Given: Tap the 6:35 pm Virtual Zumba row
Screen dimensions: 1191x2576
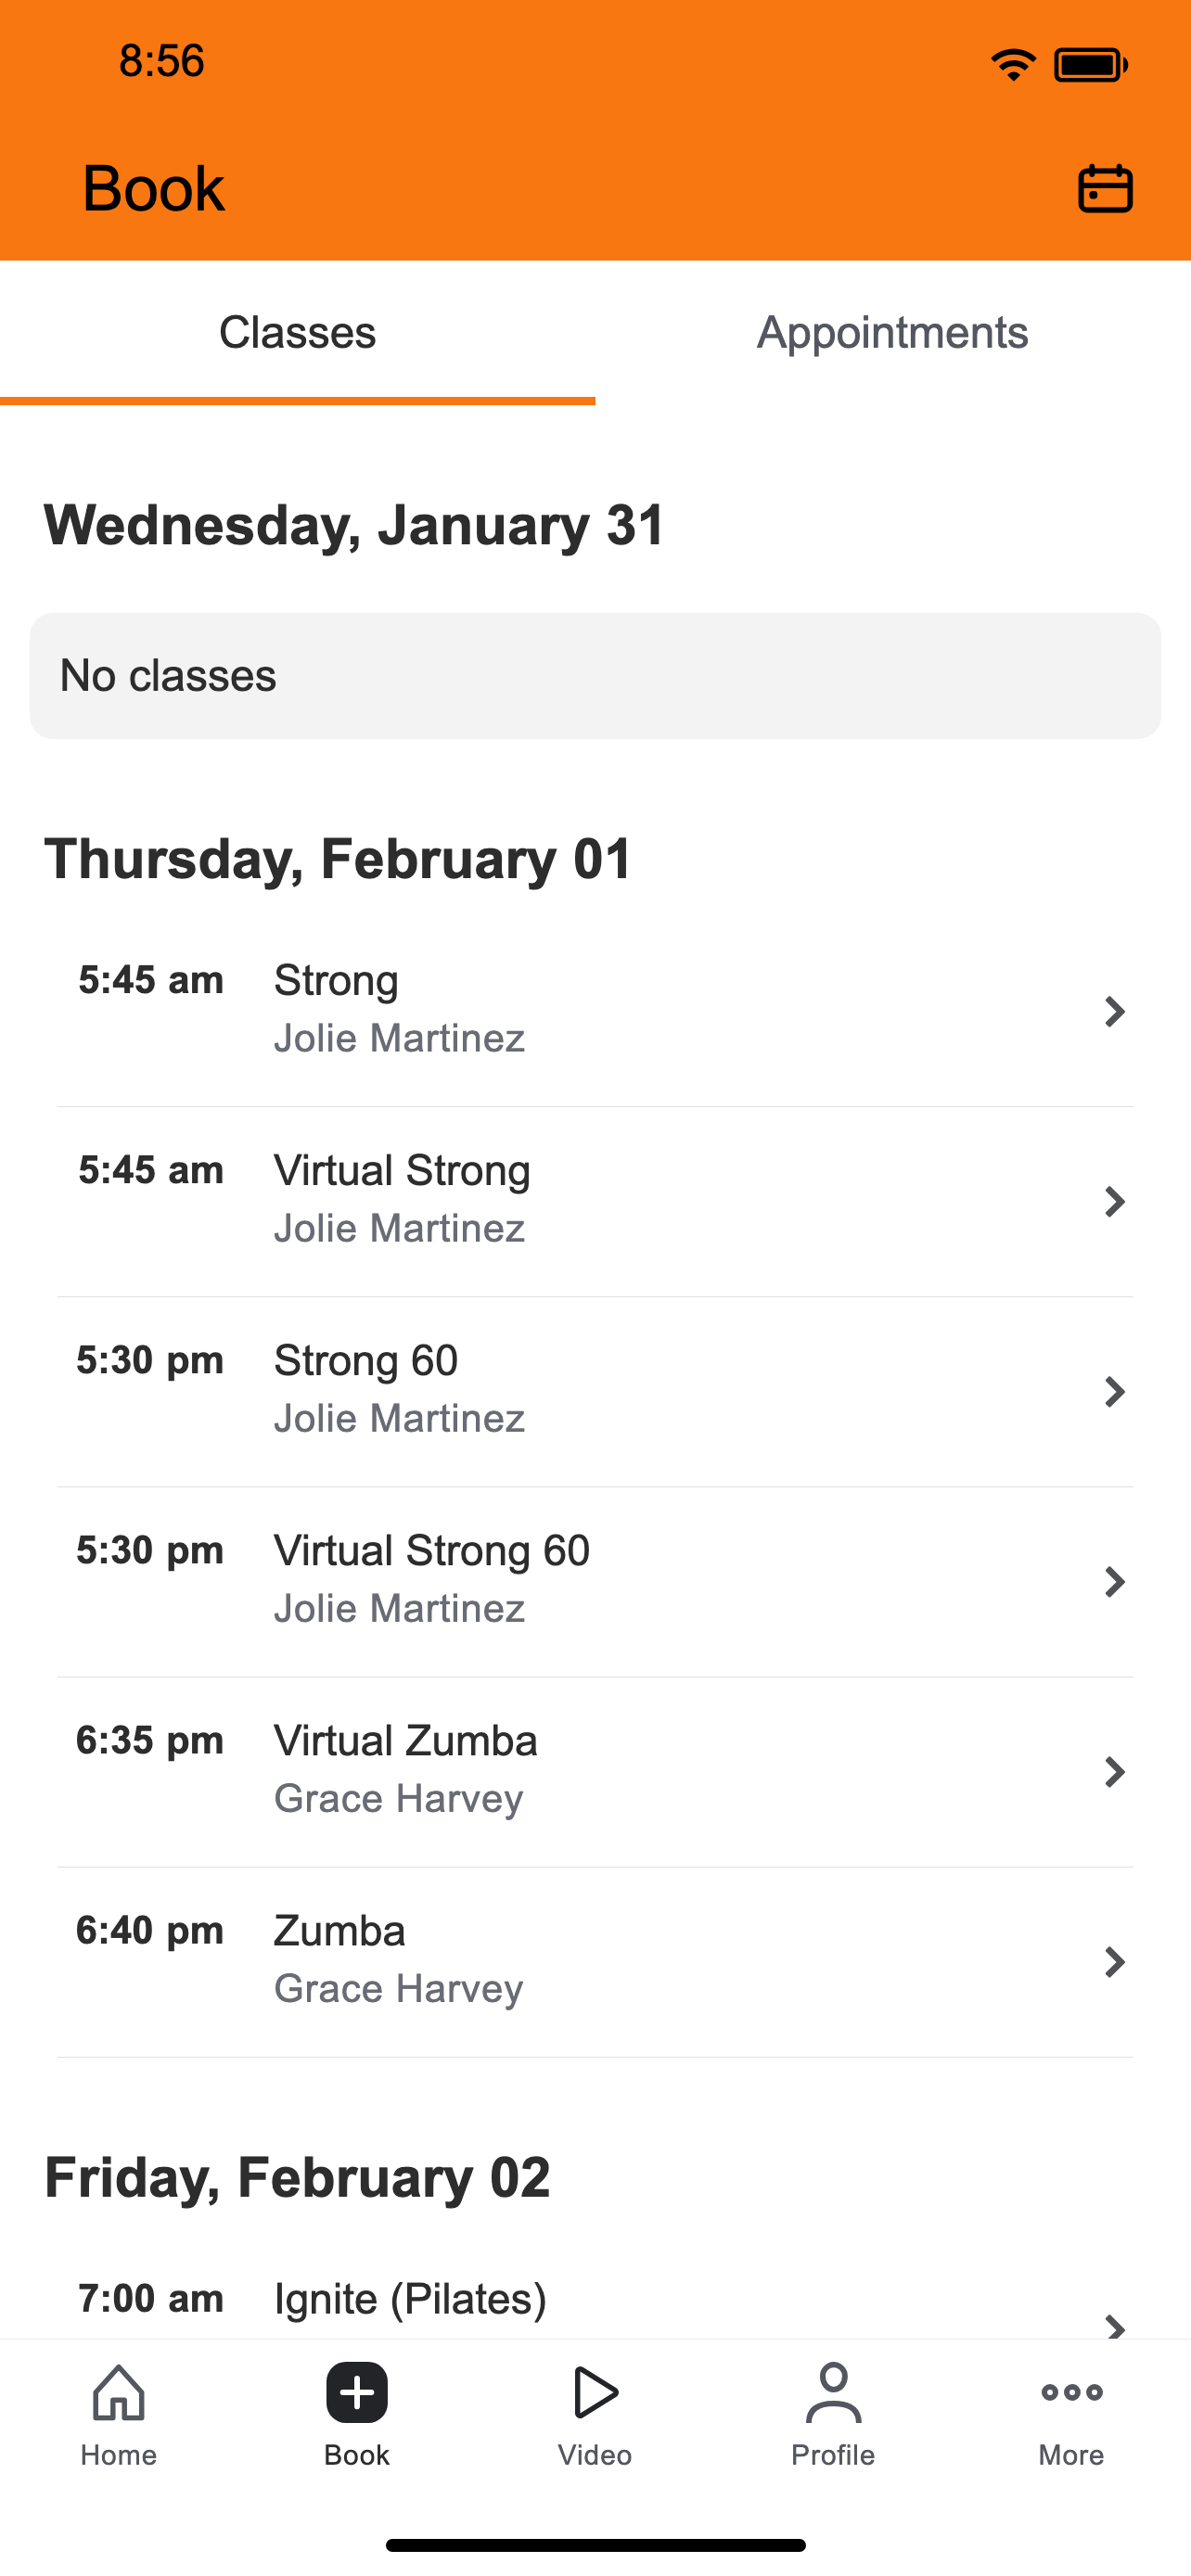Looking at the screenshot, I should point(595,1771).
